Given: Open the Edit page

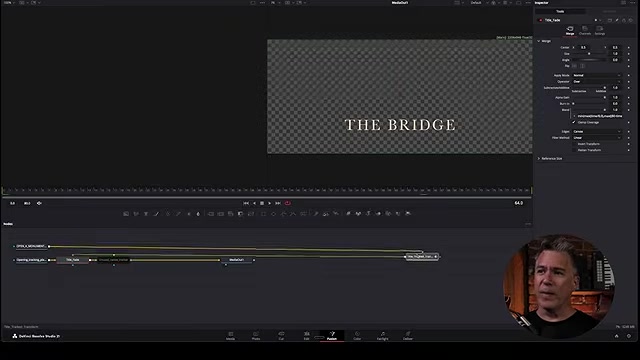Looking at the screenshot, I should [307, 336].
